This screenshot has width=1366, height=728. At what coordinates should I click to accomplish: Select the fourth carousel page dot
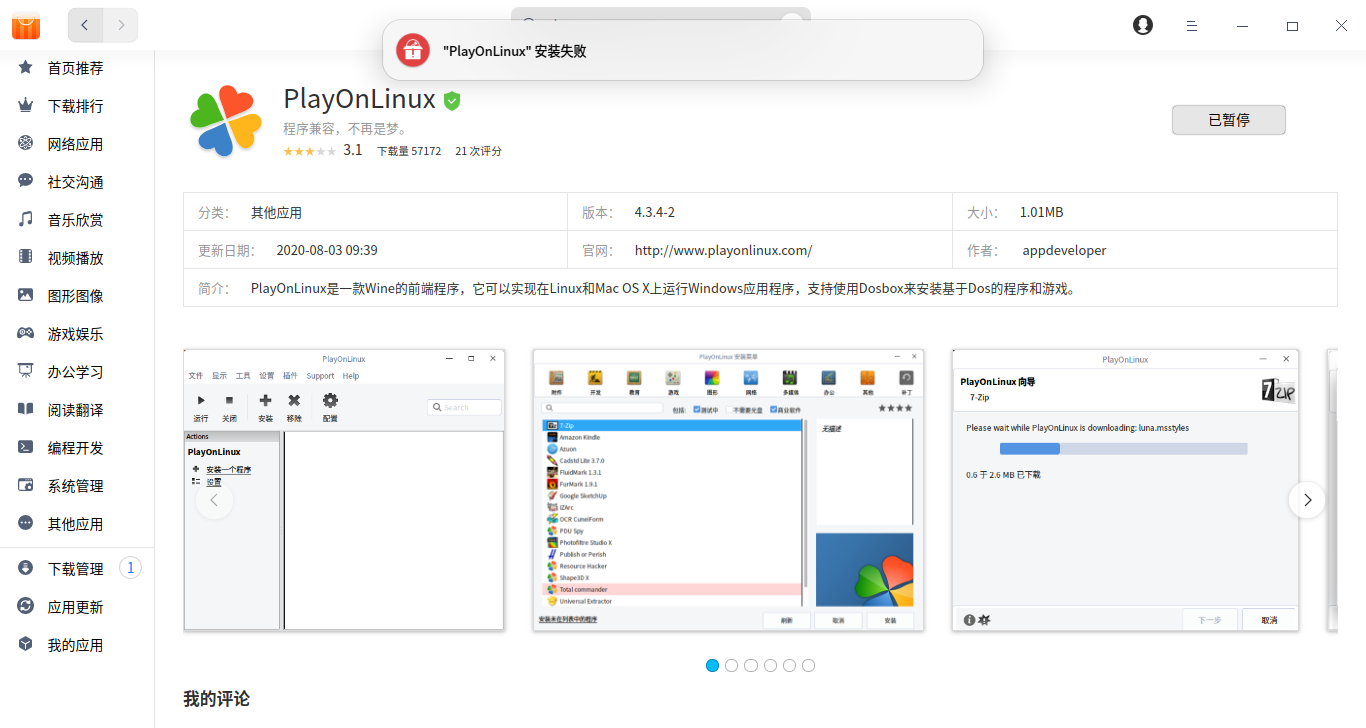point(770,665)
